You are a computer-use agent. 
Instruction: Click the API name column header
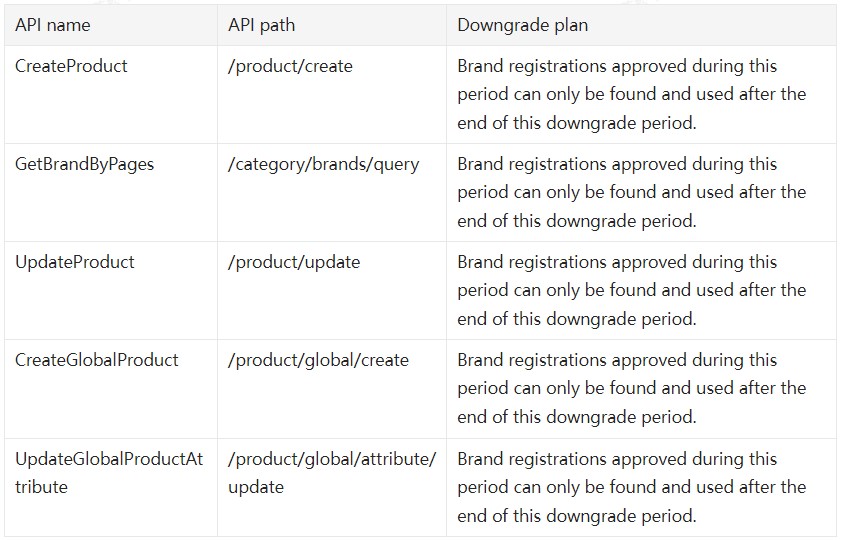(52, 25)
